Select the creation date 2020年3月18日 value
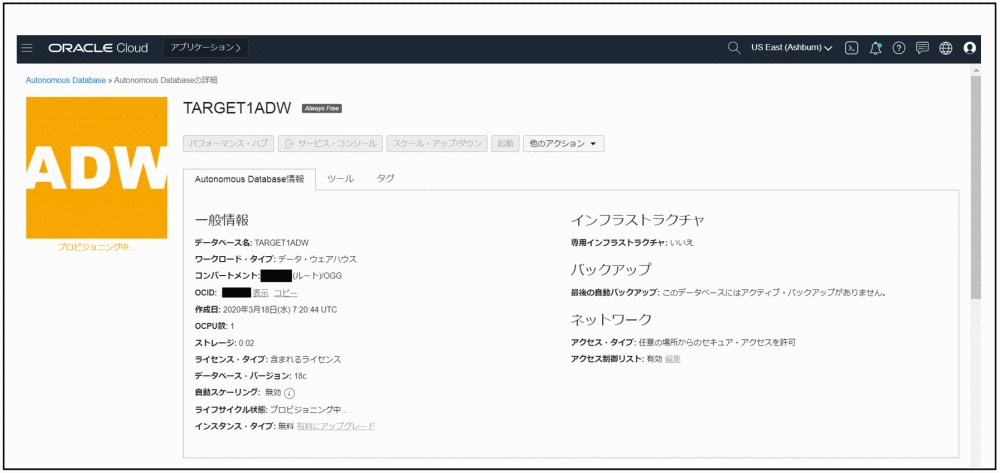 279,310
